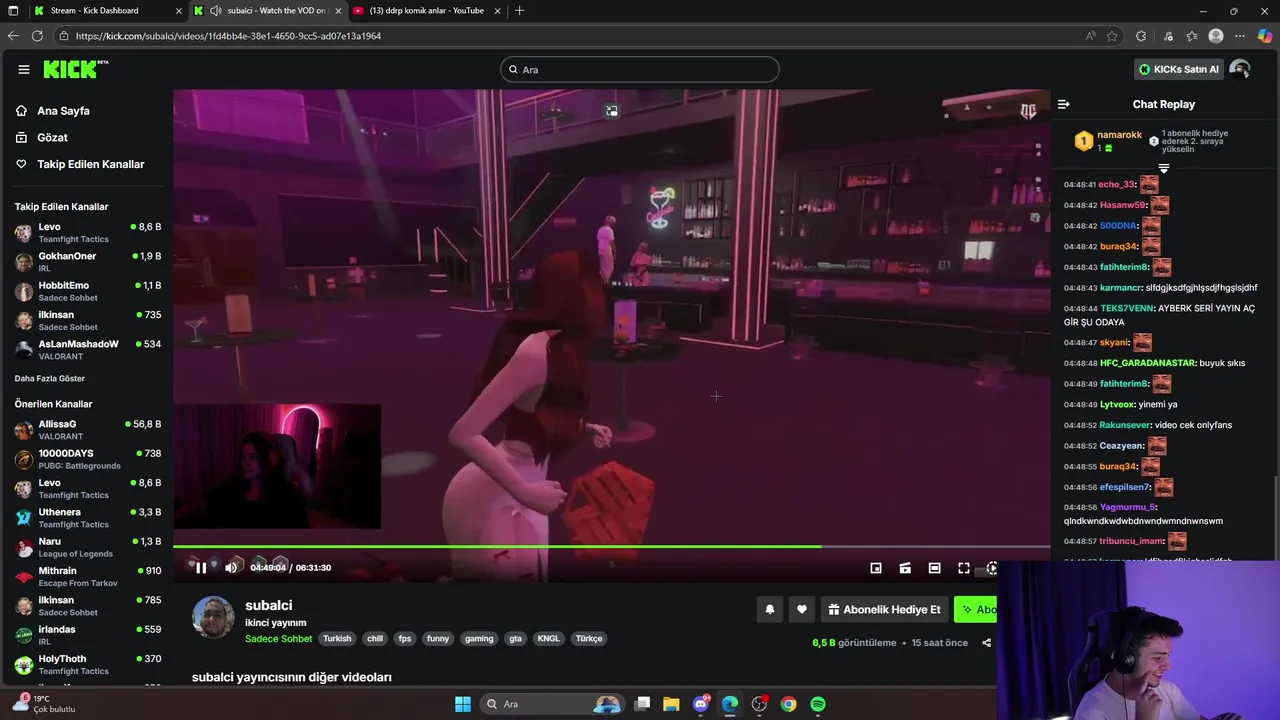Seek along the video progress bar
The image size is (1280, 720).
(x=611, y=546)
